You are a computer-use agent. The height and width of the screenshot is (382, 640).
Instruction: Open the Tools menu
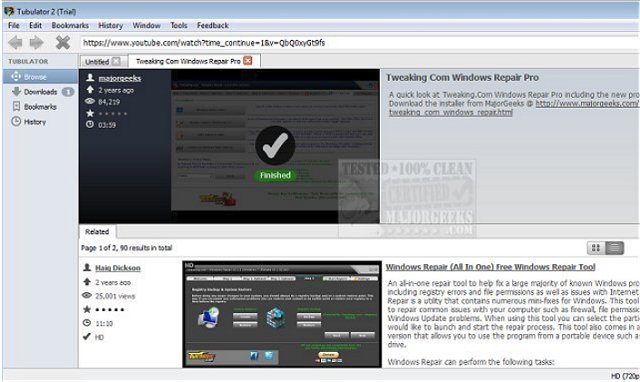click(x=179, y=25)
